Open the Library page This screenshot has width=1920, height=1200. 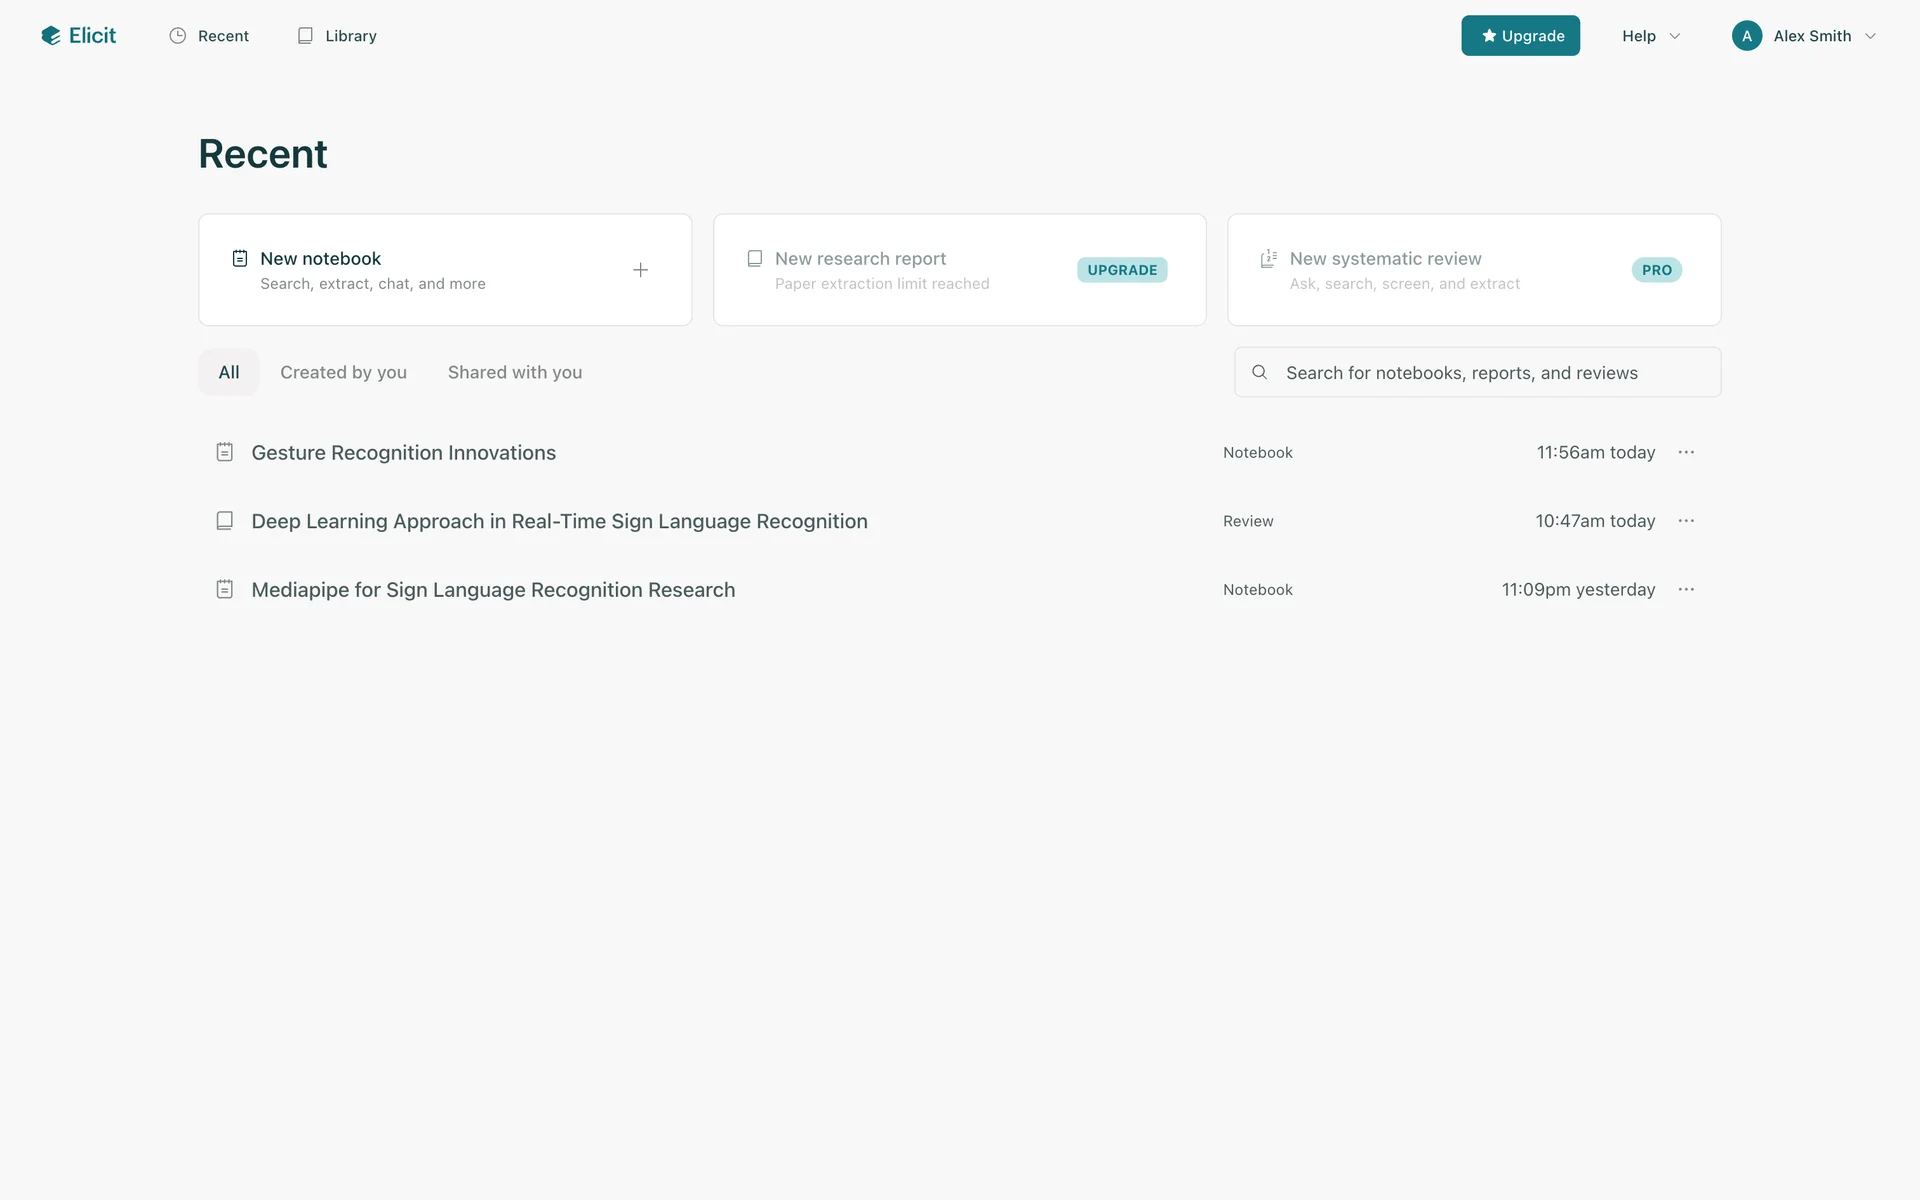pyautogui.click(x=337, y=36)
